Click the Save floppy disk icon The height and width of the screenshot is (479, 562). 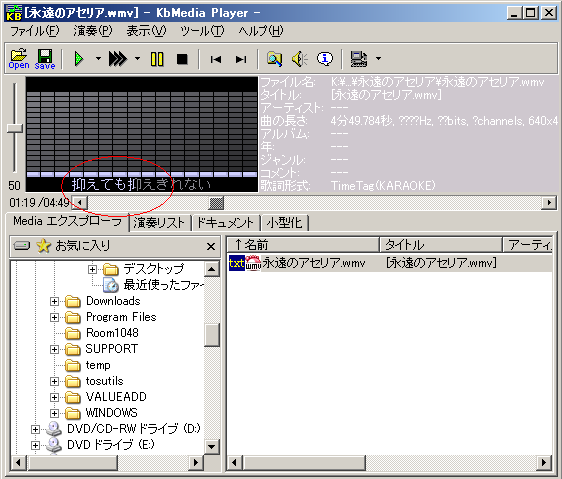point(45,59)
